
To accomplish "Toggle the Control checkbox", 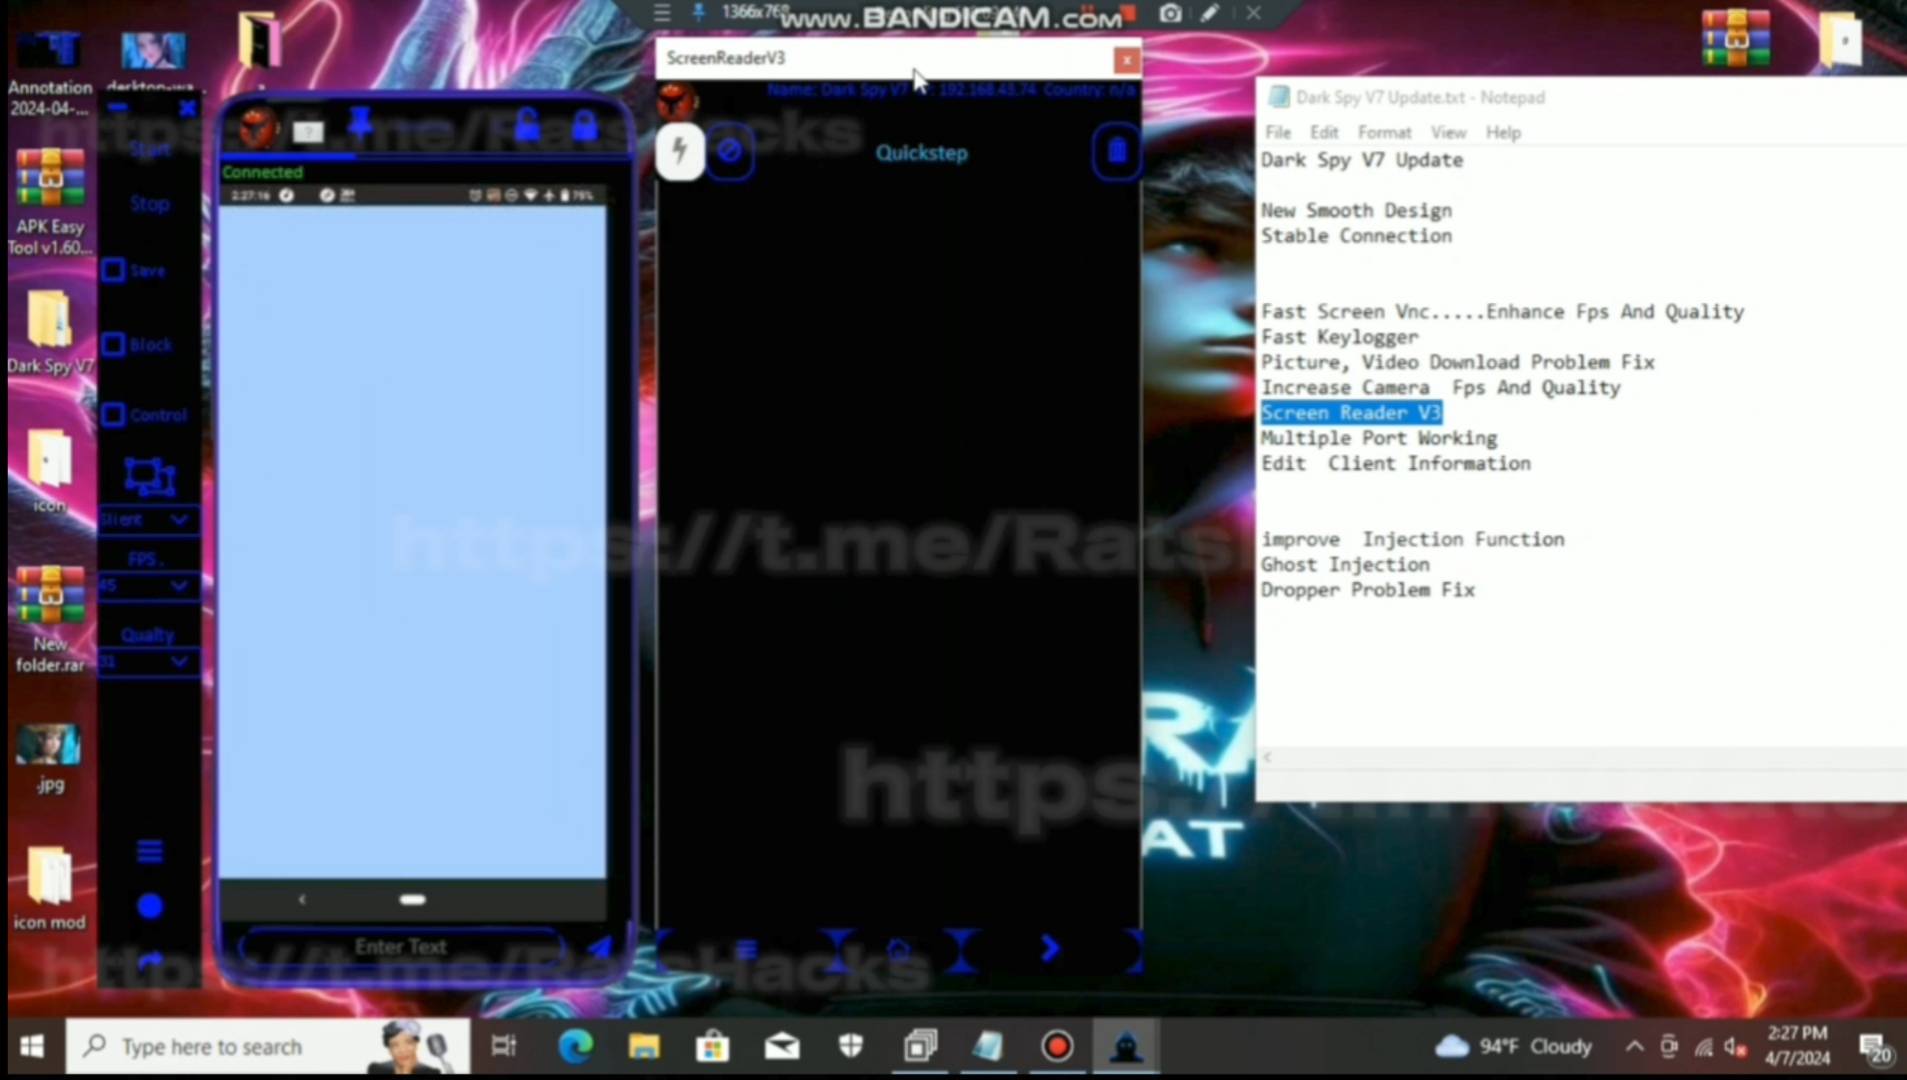I will click(x=114, y=415).
